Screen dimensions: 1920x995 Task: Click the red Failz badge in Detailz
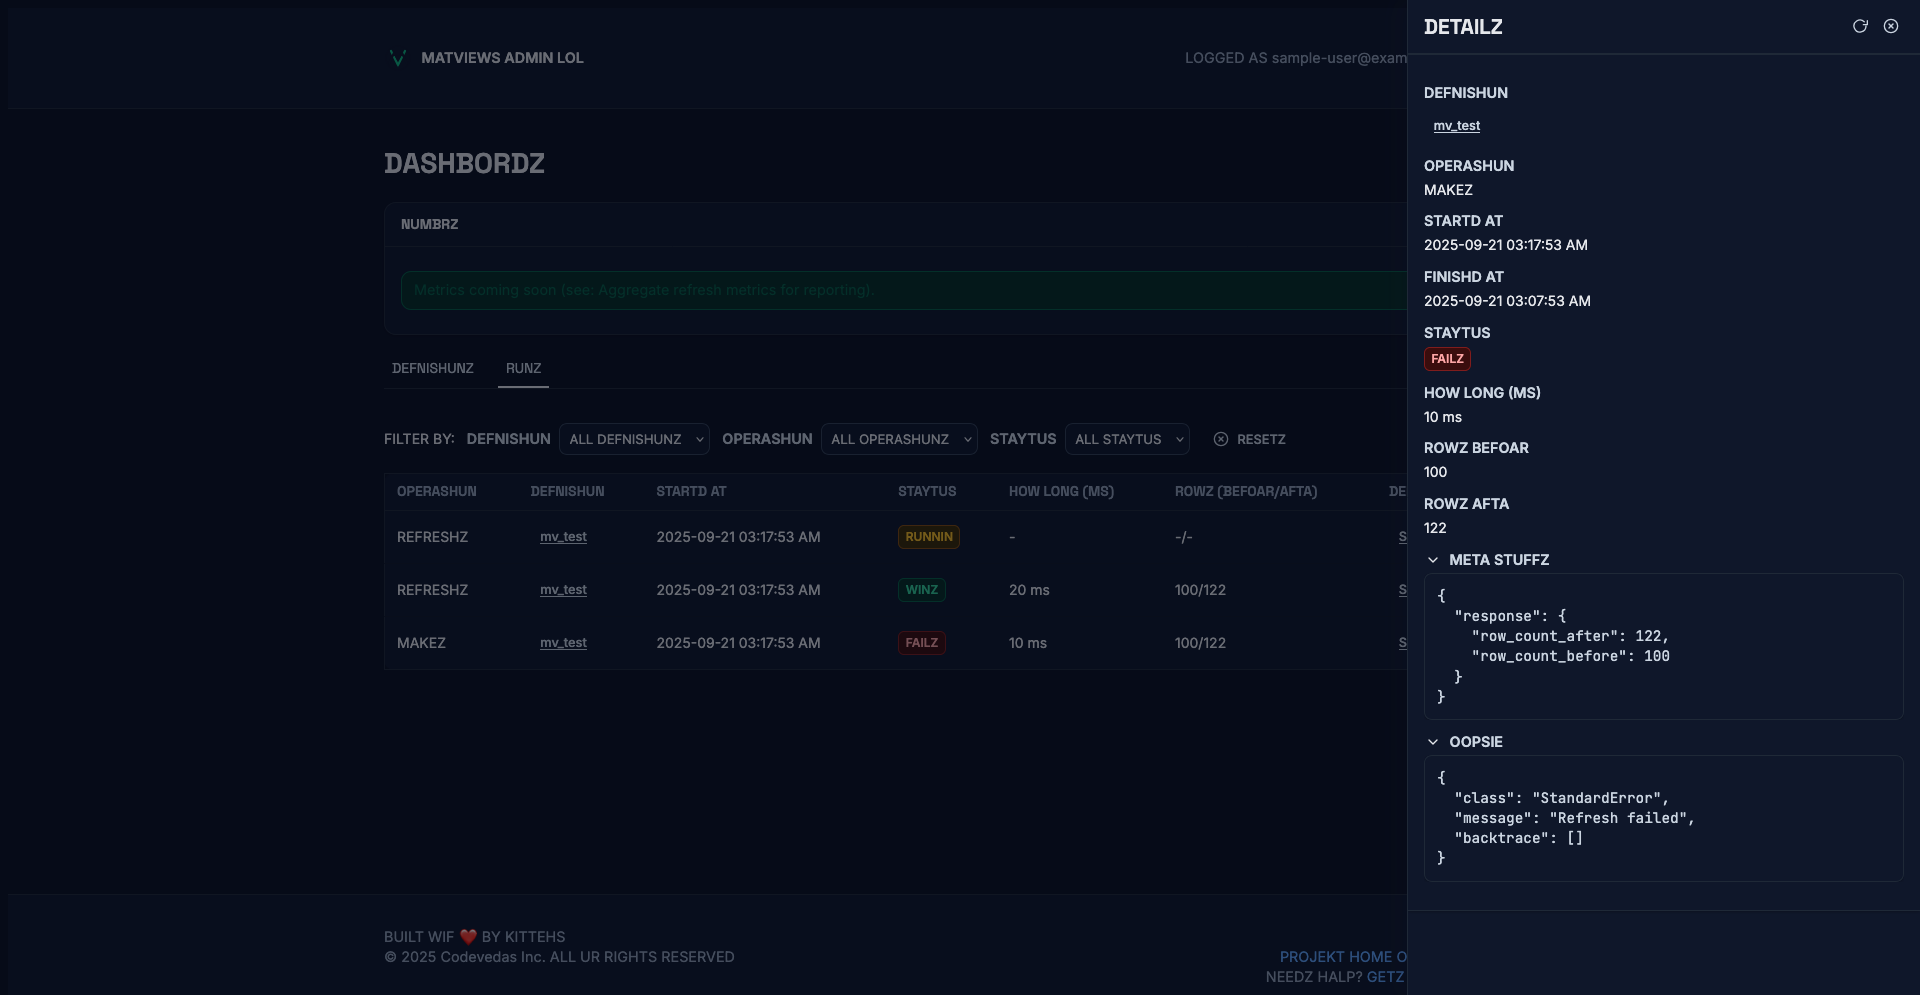1447,359
